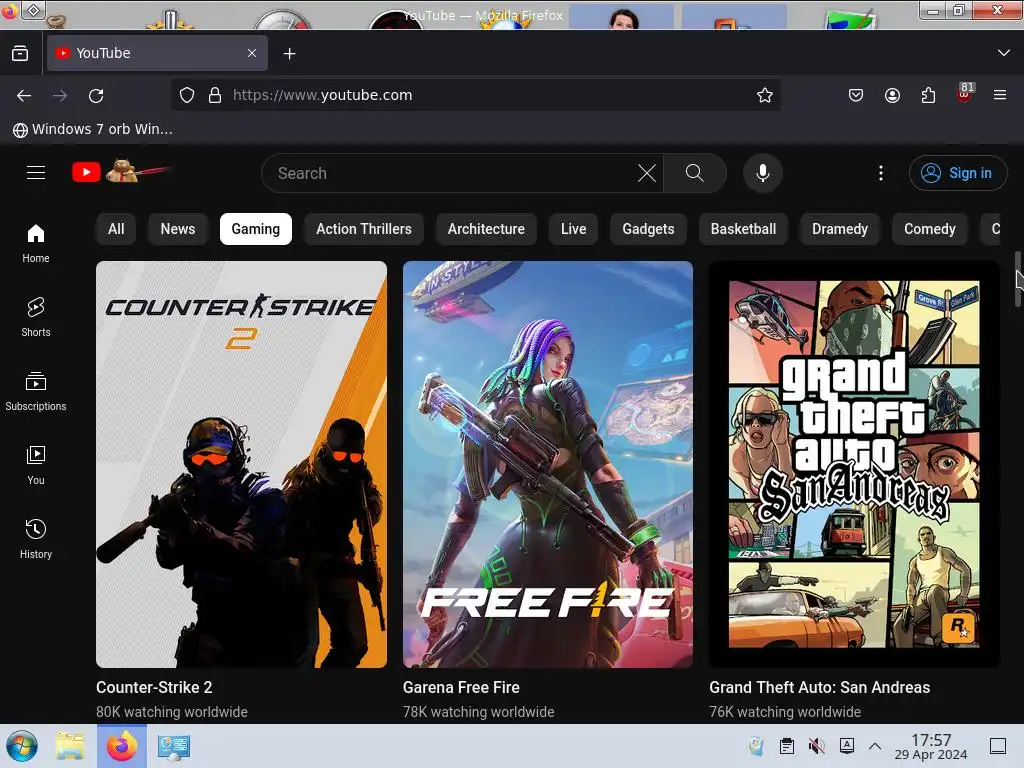Select the Live filter chip
This screenshot has height=768, width=1024.
(573, 229)
